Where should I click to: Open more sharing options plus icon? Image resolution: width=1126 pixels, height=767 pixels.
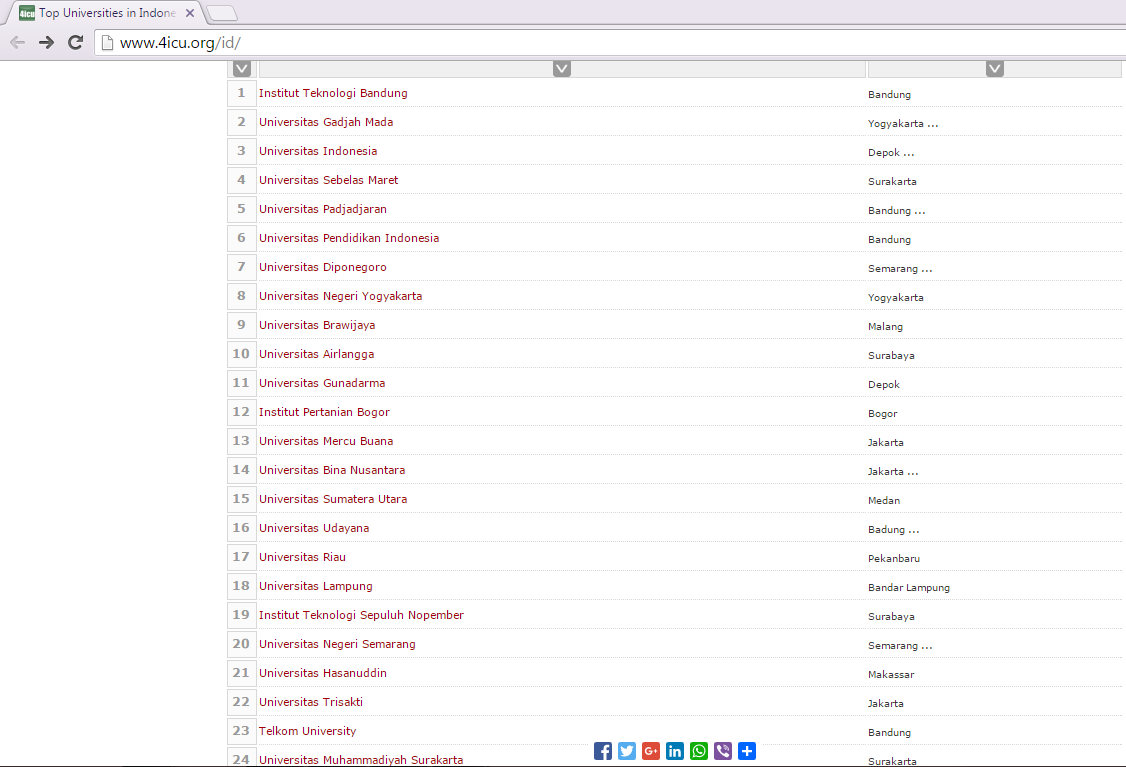(747, 751)
